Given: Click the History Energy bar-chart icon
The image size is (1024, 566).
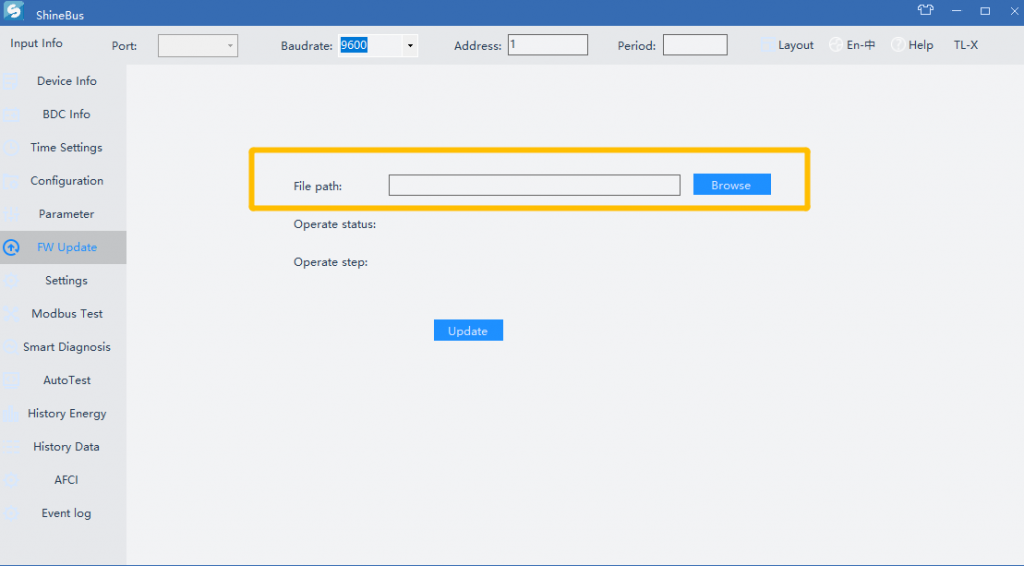Looking at the screenshot, I should 10,413.
